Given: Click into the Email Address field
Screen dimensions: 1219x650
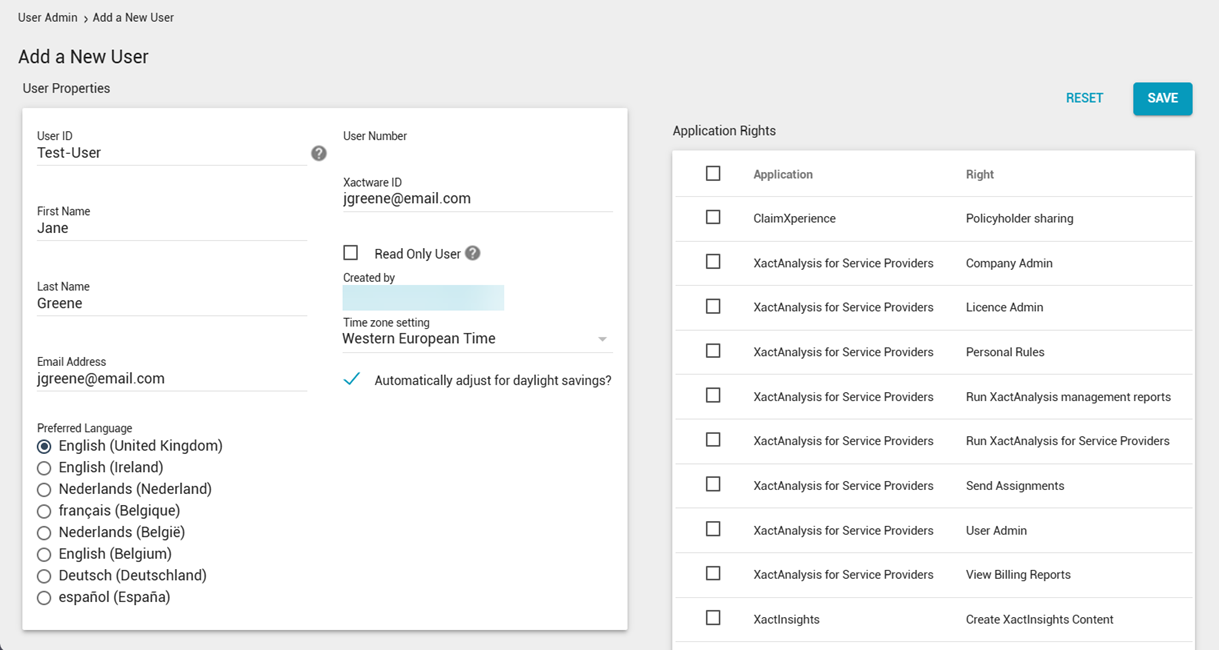Looking at the screenshot, I should [x=171, y=379].
